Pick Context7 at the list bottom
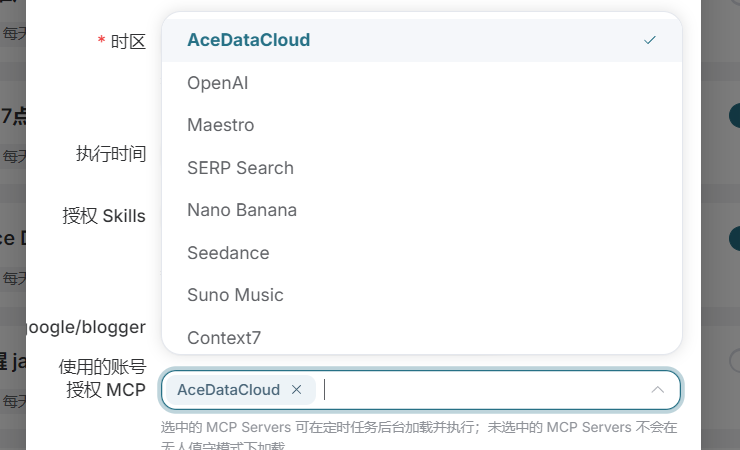Image resolution: width=740 pixels, height=450 pixels. click(x=421, y=336)
